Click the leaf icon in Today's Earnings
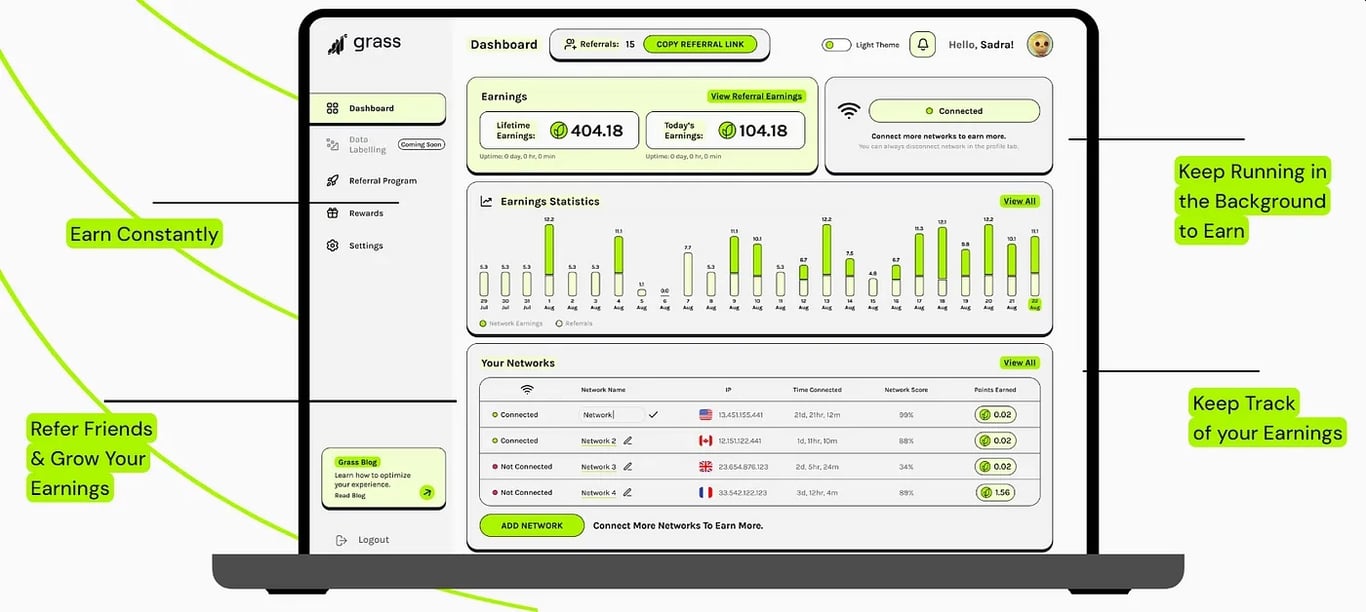This screenshot has width=1366, height=612. [727, 130]
